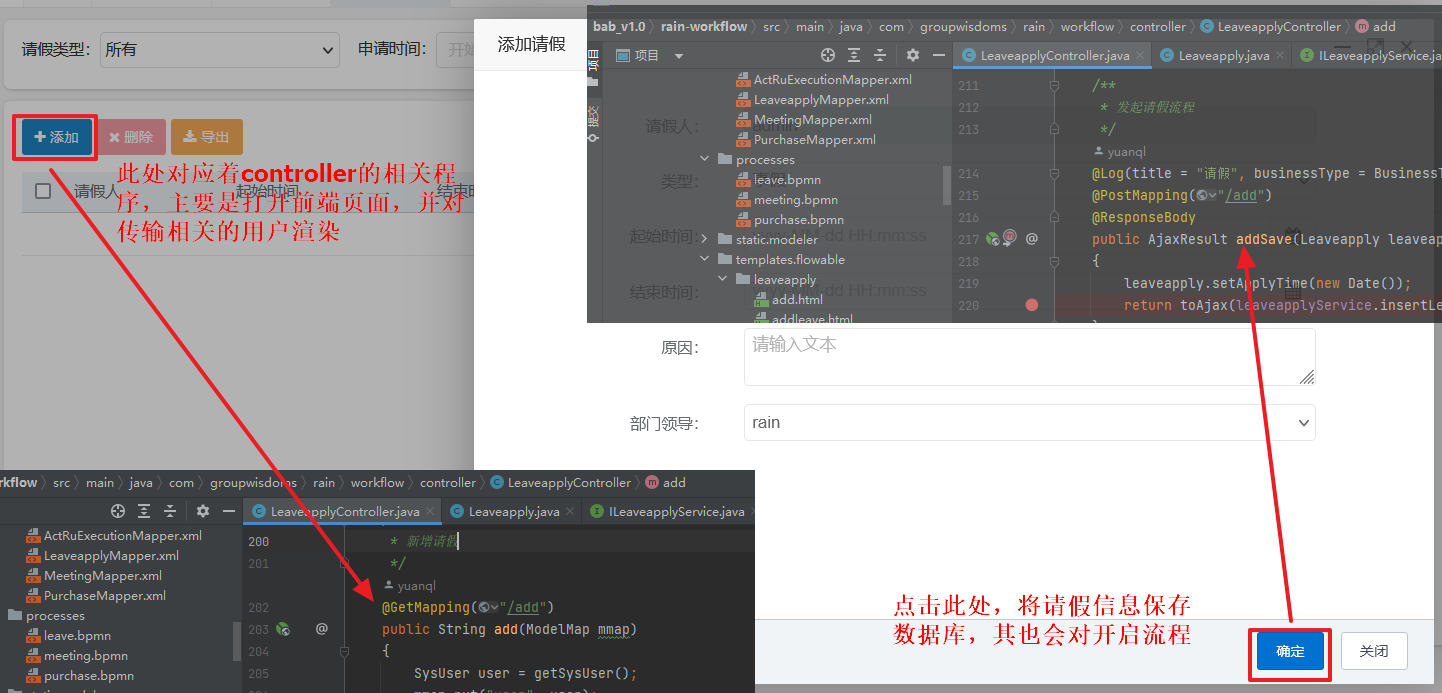The width and height of the screenshot is (1442, 693).
Task: Click the yuanql author hint above line 214
Action: coord(1127,152)
